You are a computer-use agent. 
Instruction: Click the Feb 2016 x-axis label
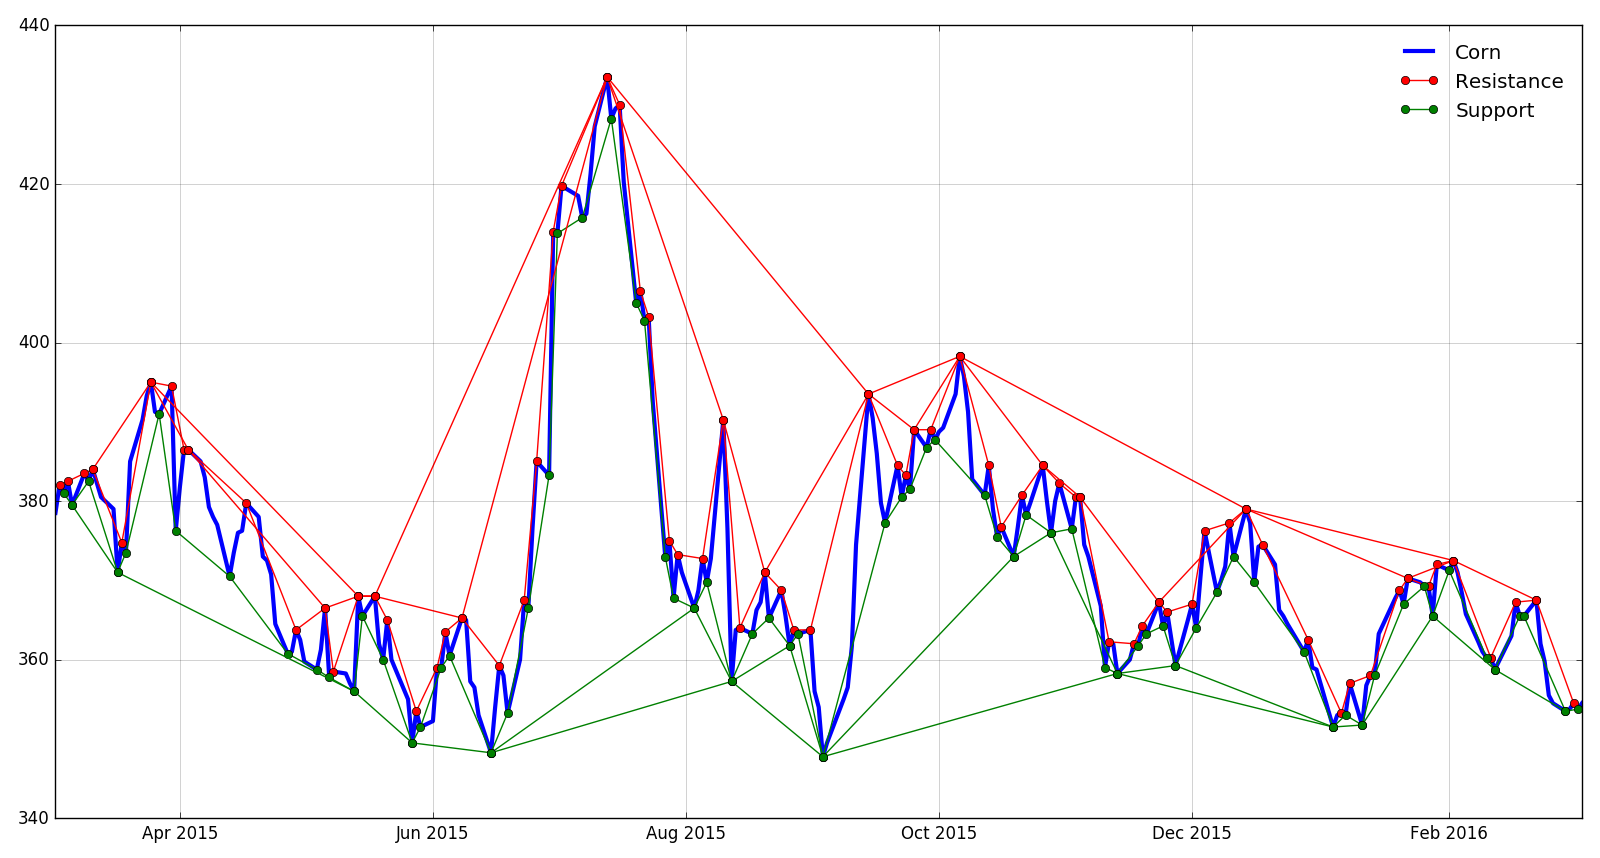1449,833
